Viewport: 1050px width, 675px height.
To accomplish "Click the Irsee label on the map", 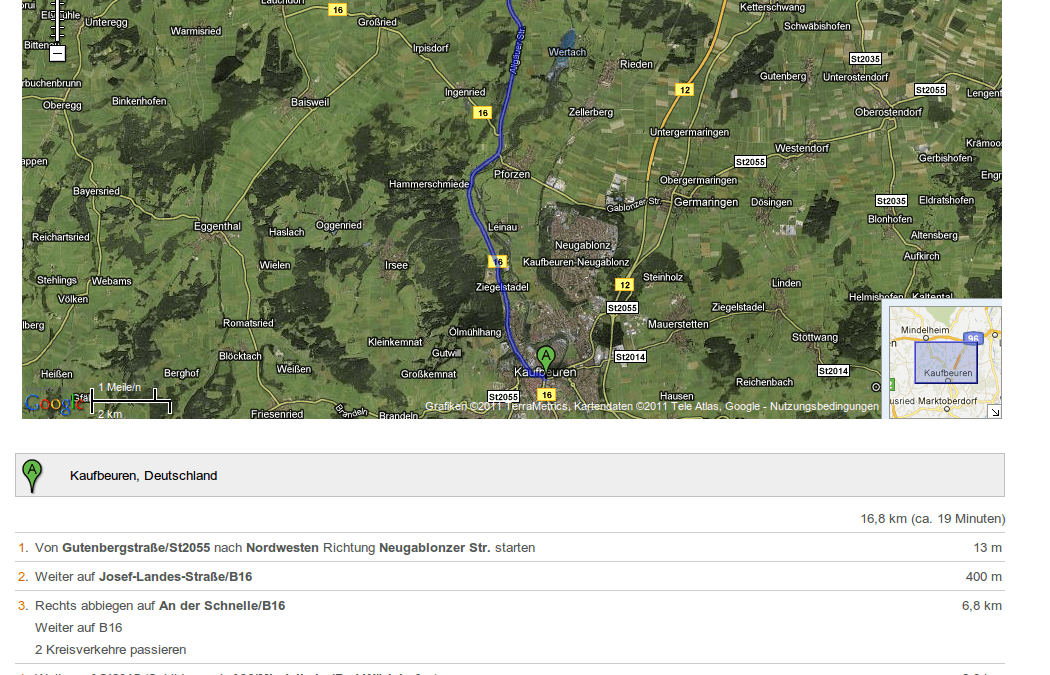I will click(396, 265).
